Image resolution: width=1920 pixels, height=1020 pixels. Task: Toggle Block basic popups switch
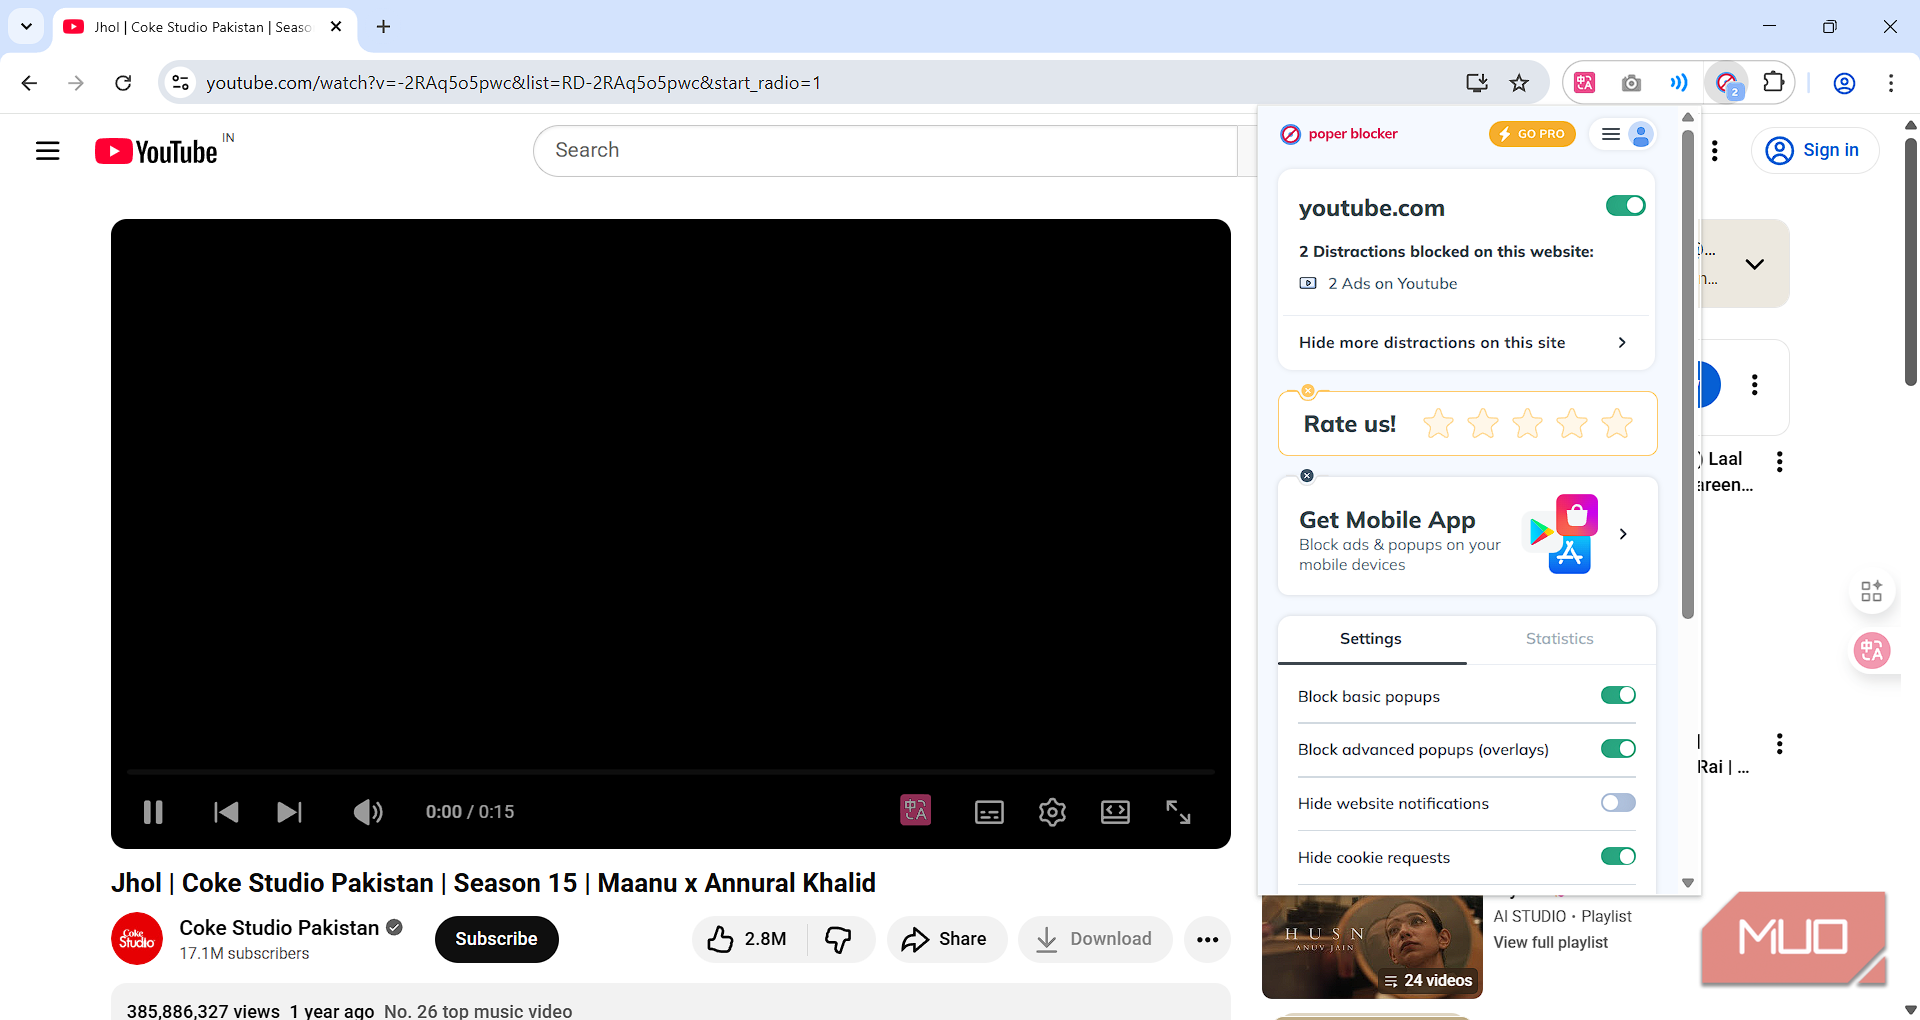(x=1618, y=696)
